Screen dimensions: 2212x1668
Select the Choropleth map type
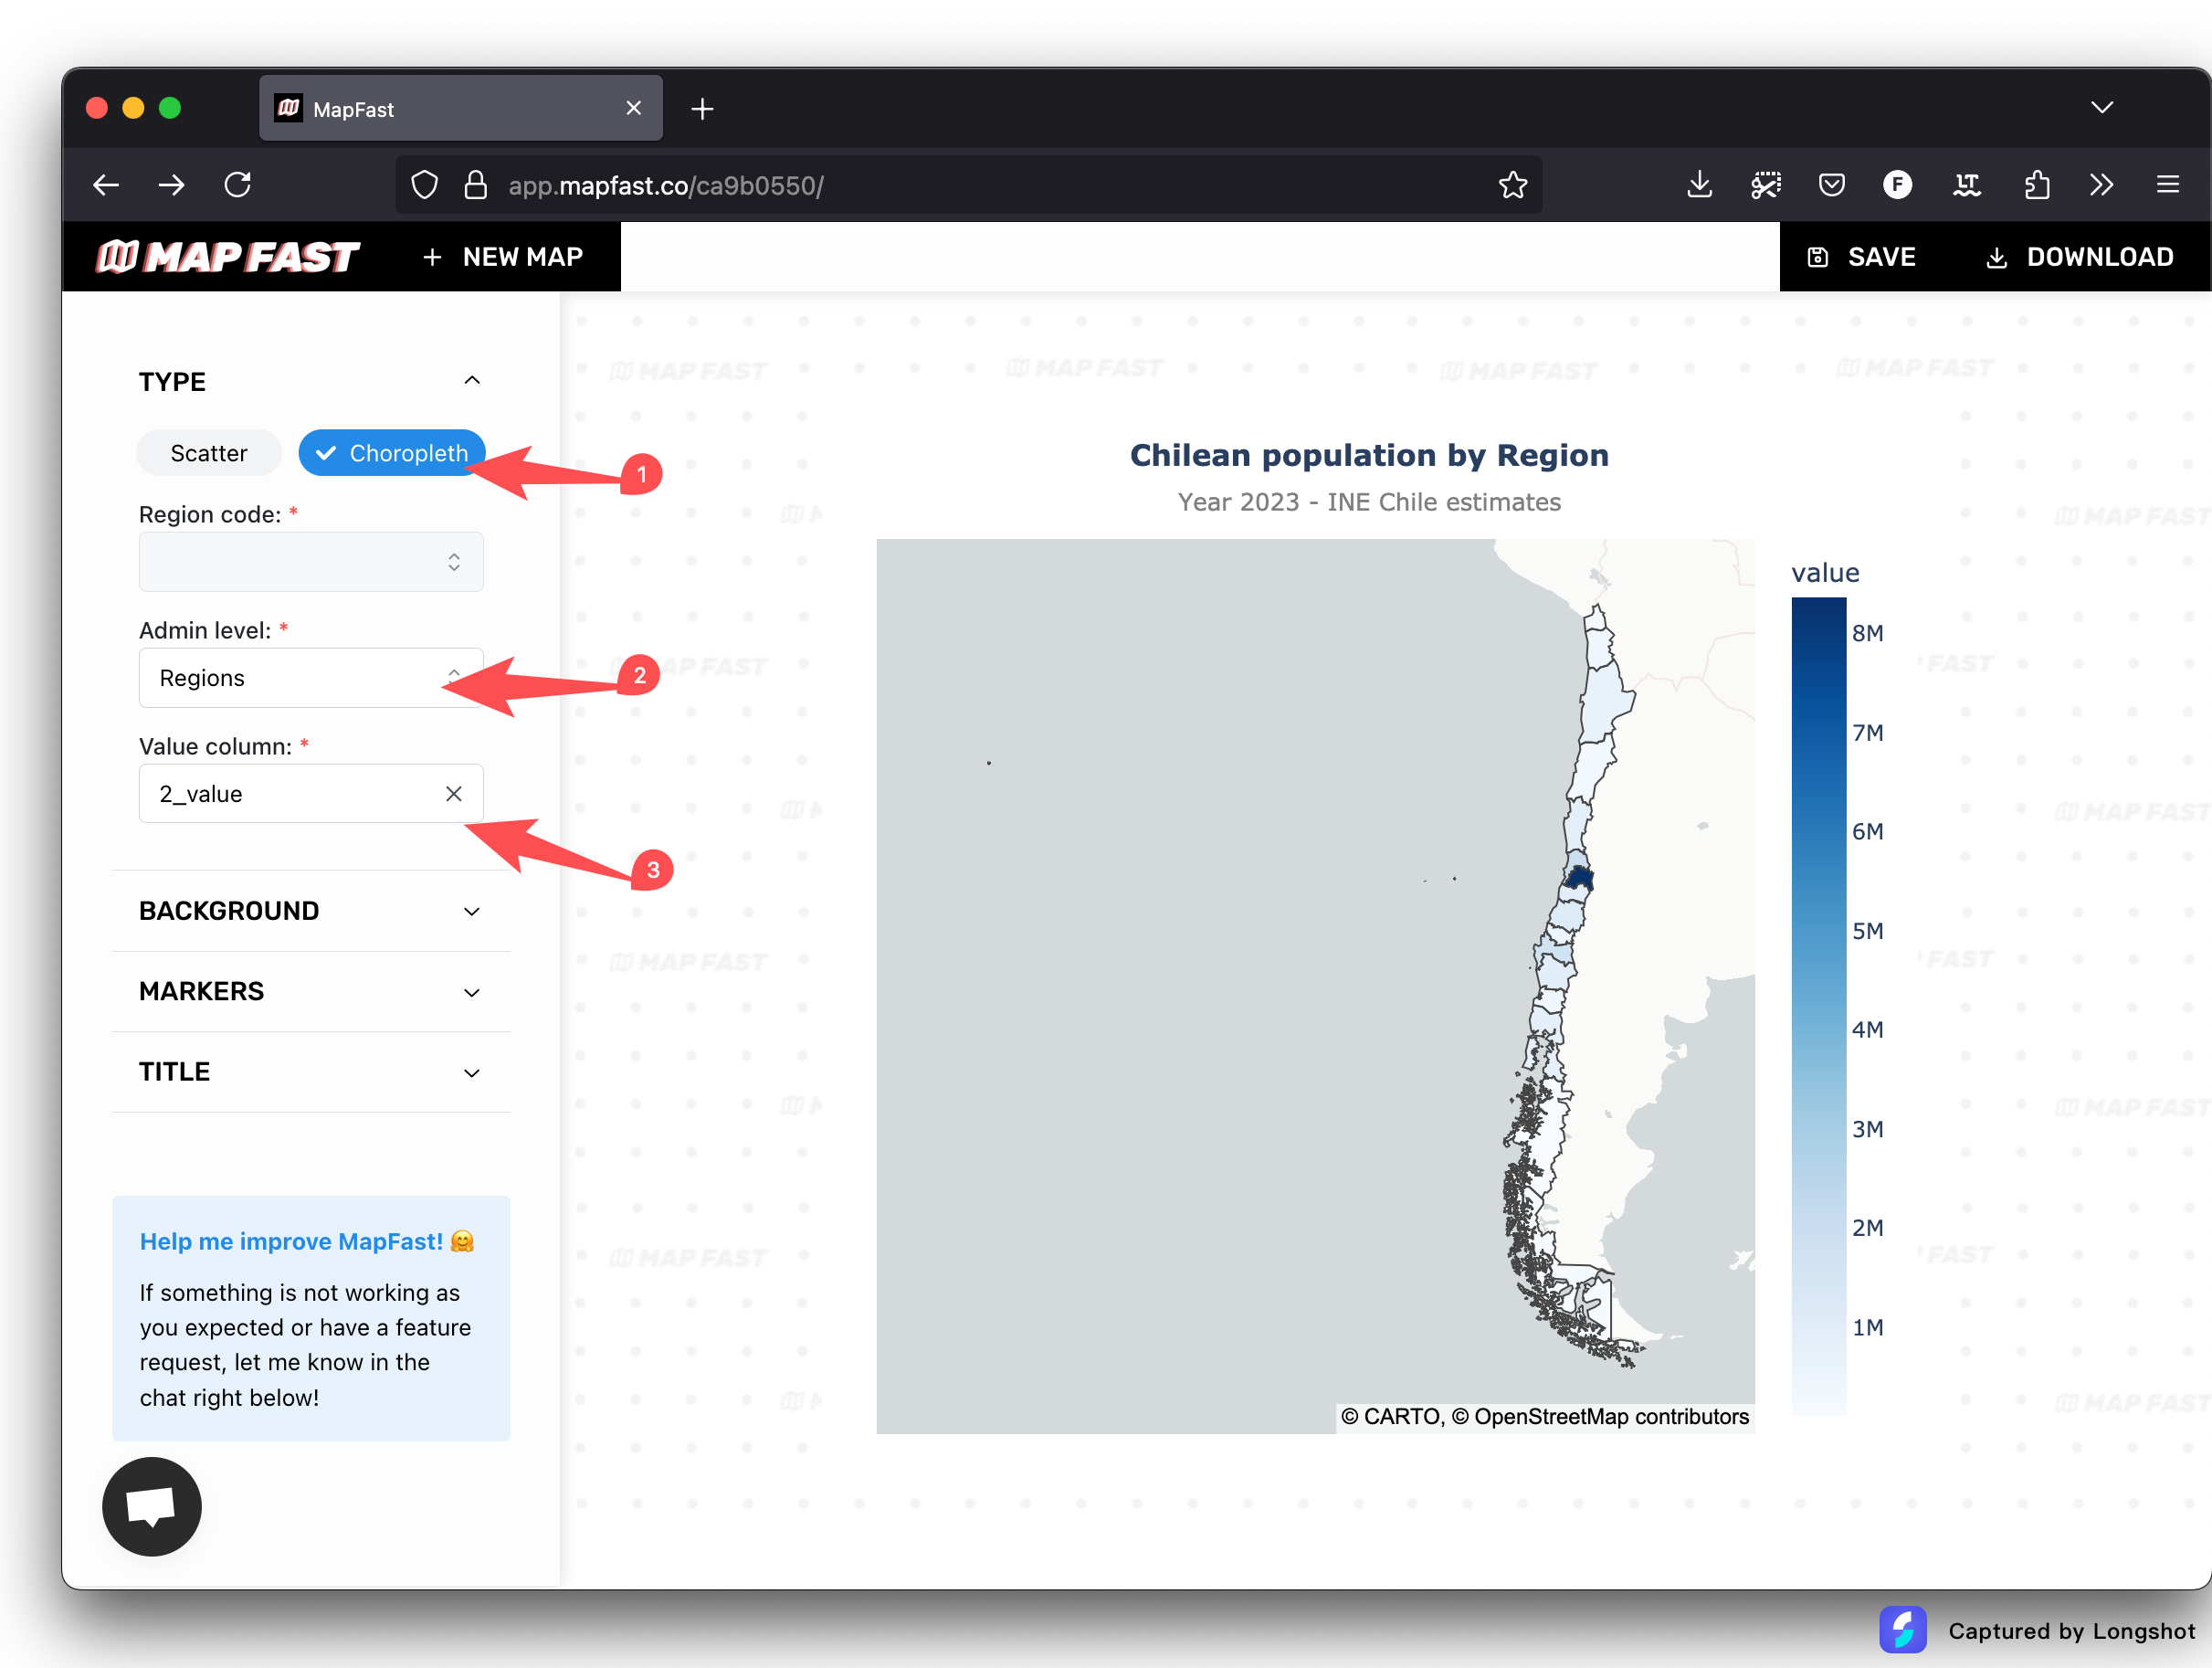click(391, 453)
